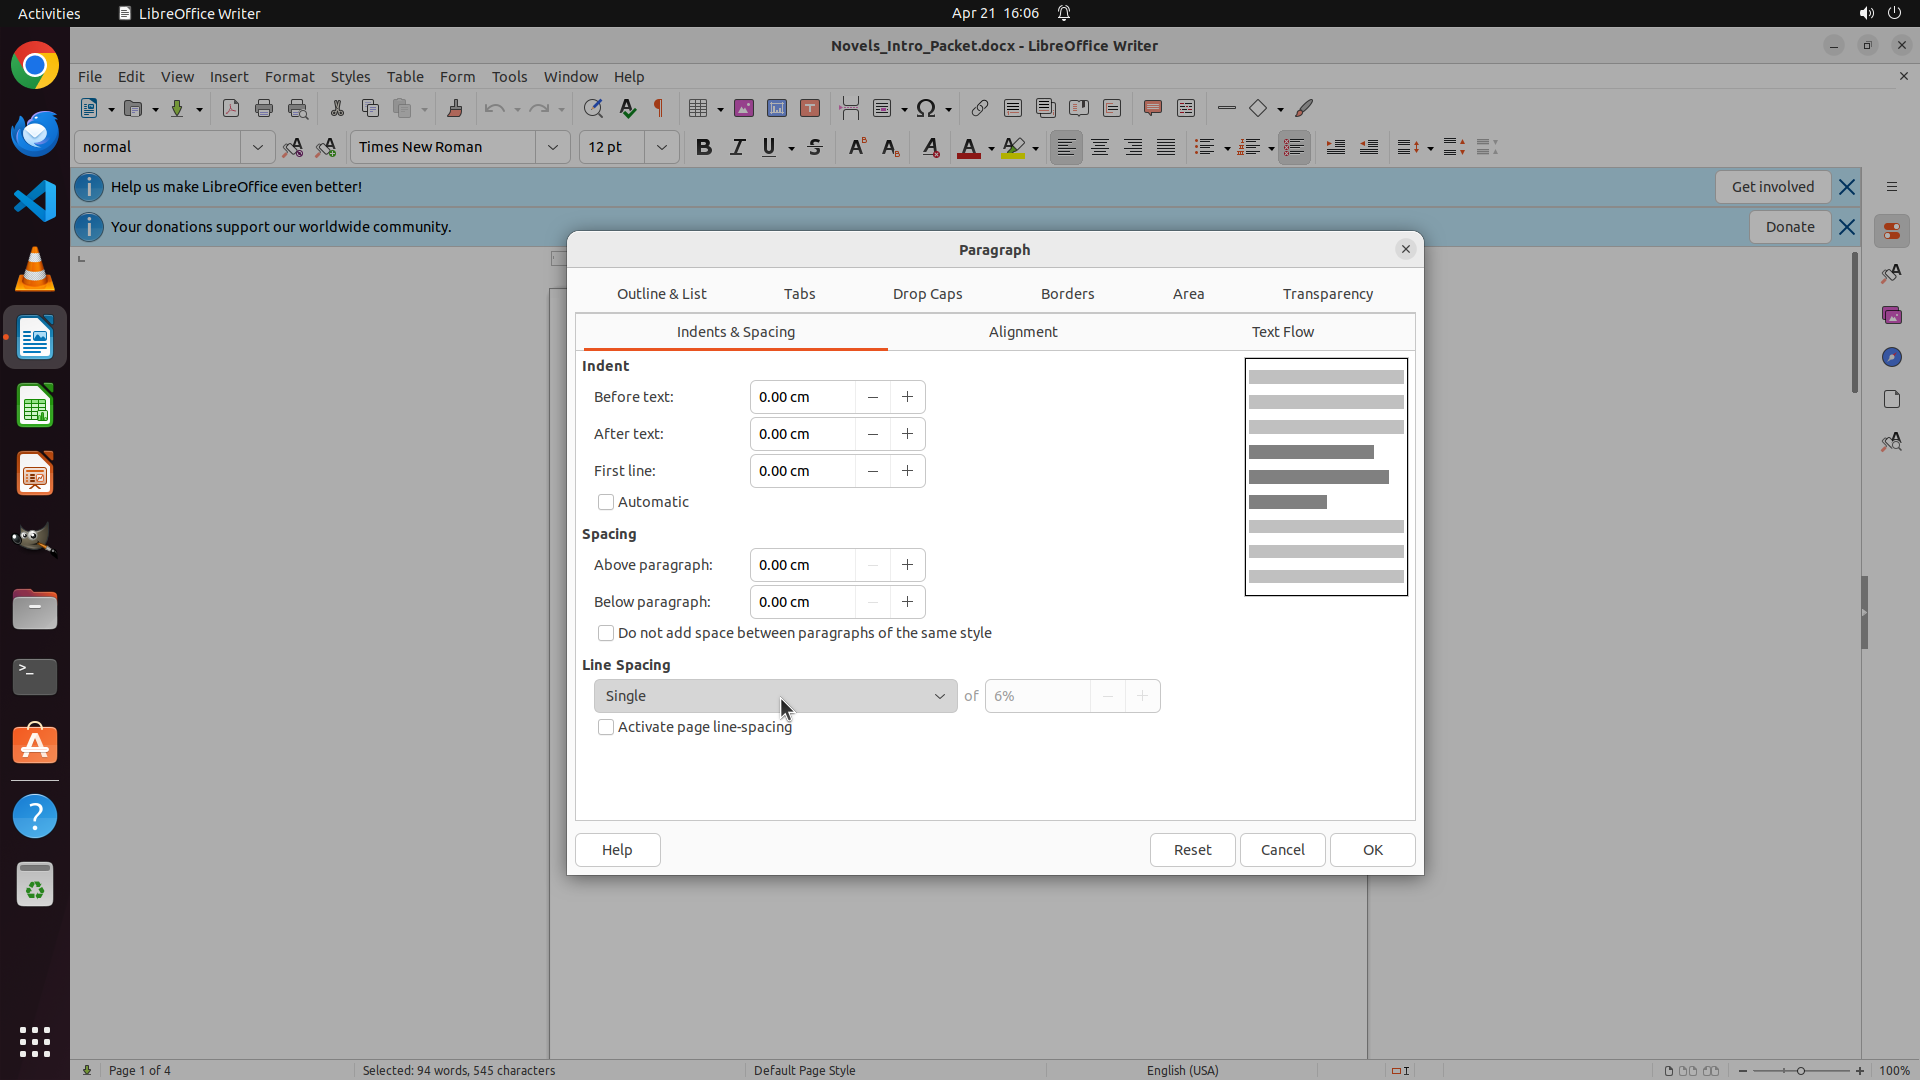
Task: Click the Bold formatting icon
Action: tap(704, 147)
